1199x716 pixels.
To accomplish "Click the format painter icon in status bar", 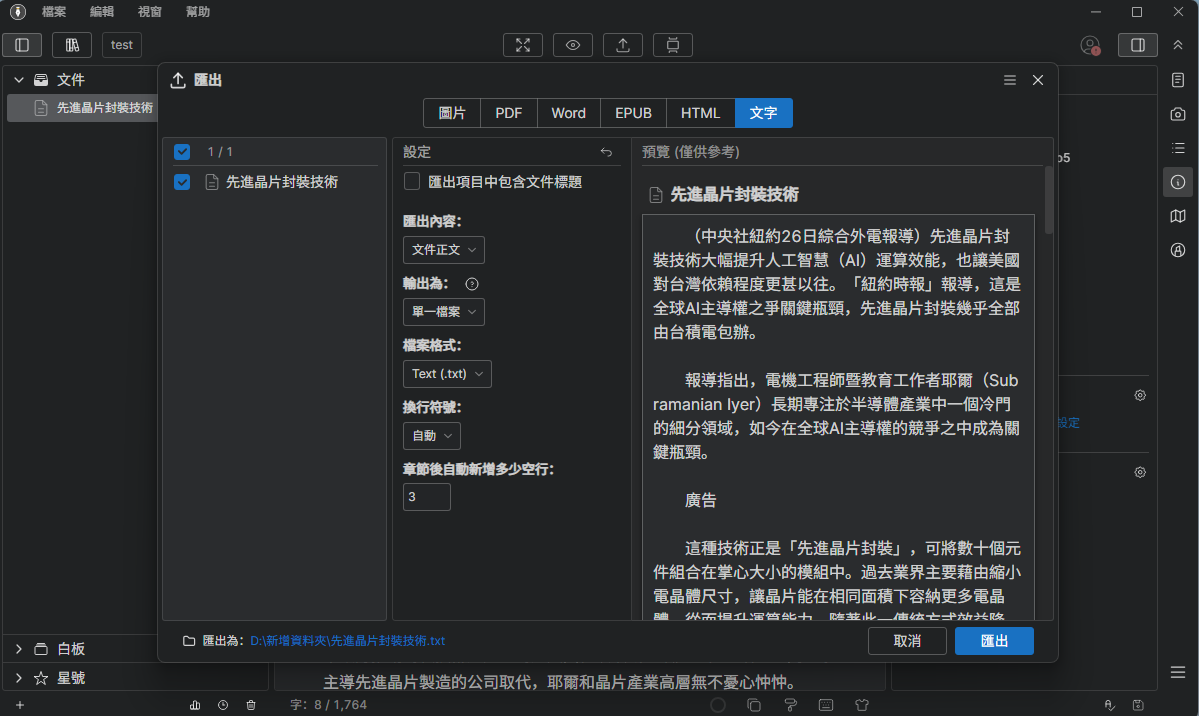I will point(791,705).
